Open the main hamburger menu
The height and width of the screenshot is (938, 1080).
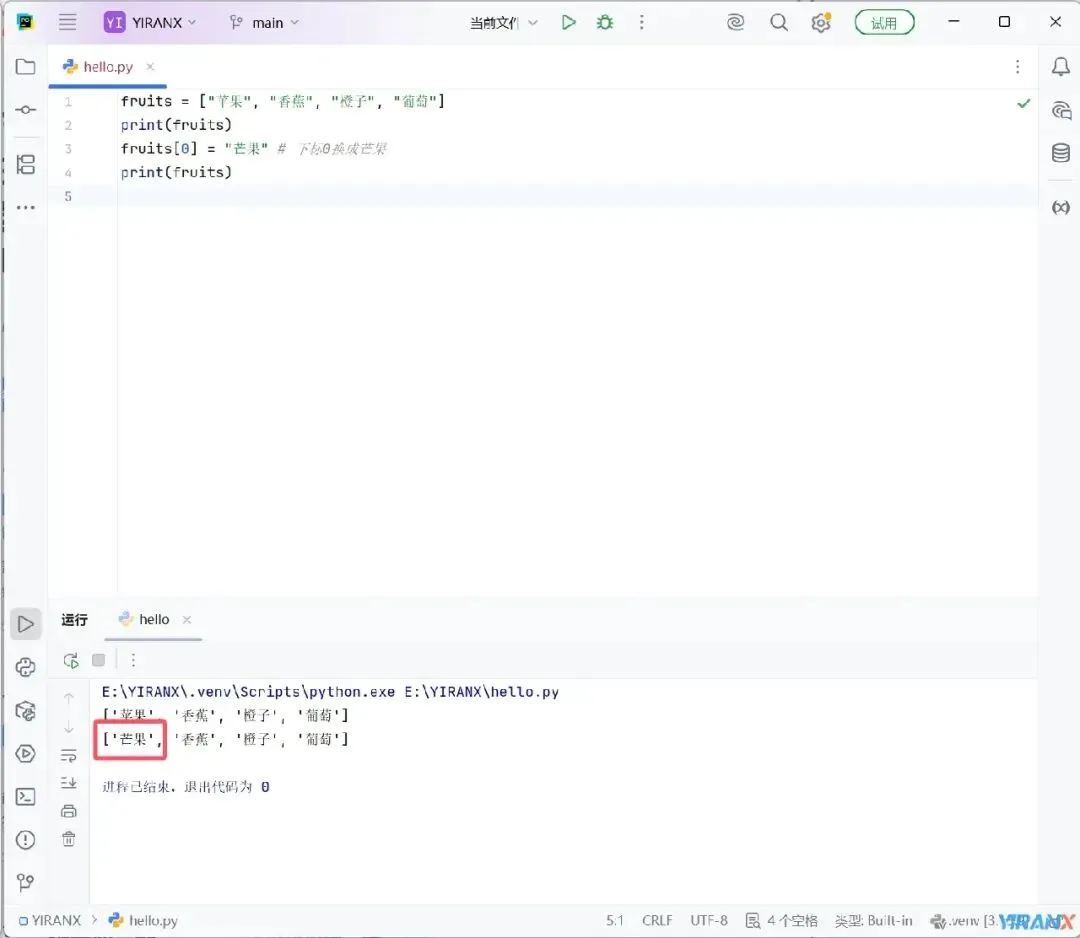click(x=68, y=23)
